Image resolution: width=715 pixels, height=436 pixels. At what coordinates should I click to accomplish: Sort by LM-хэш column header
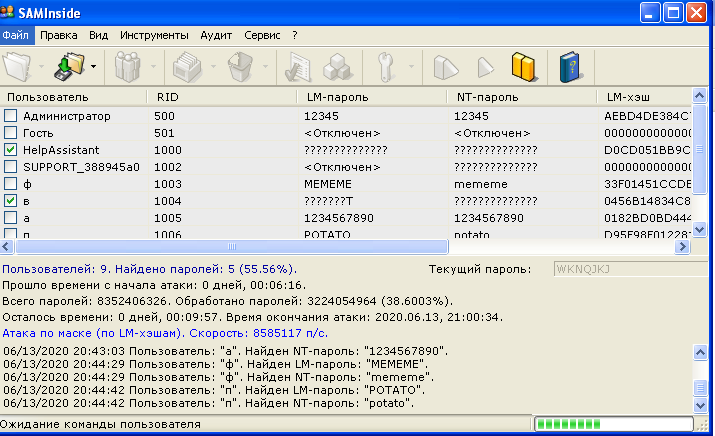click(645, 97)
